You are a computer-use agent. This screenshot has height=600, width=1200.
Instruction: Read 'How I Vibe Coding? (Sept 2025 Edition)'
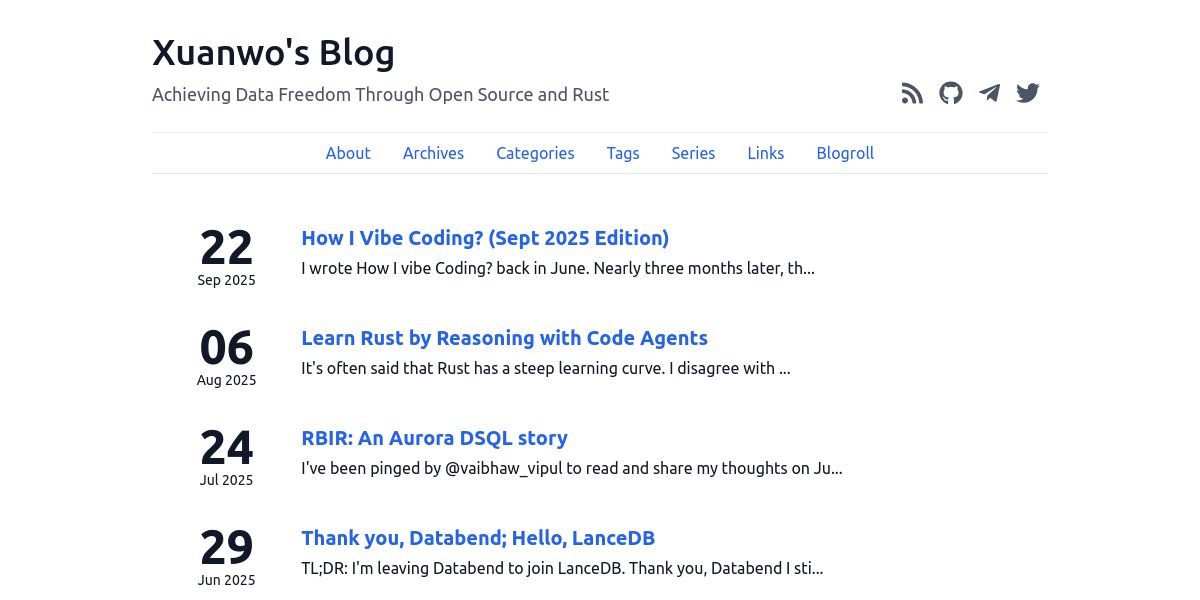(485, 238)
